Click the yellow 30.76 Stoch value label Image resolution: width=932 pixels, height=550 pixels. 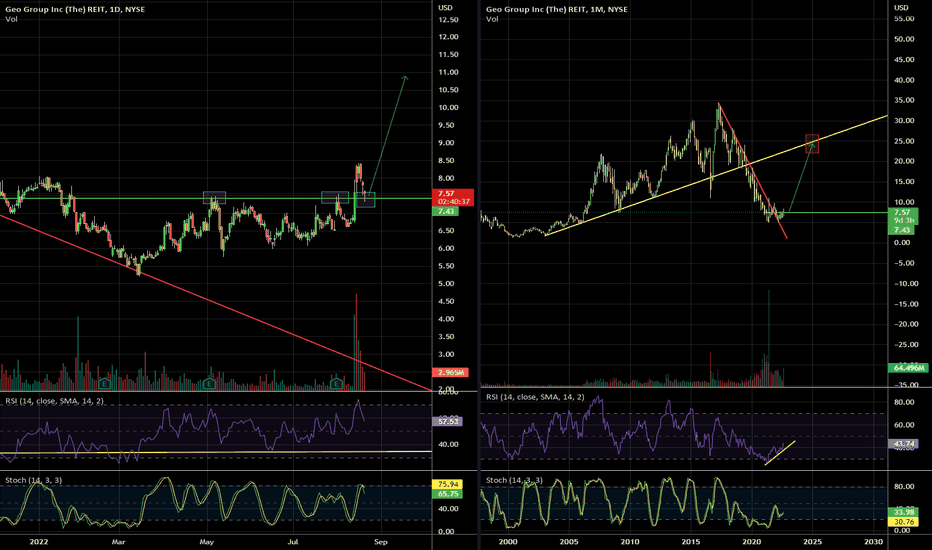pyautogui.click(x=903, y=521)
